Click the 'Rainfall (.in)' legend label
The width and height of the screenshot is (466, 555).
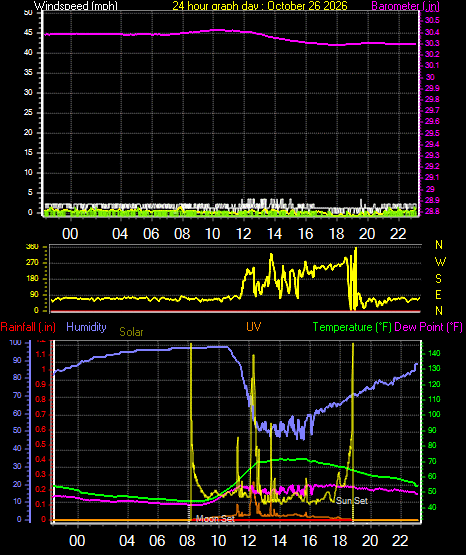[28, 327]
